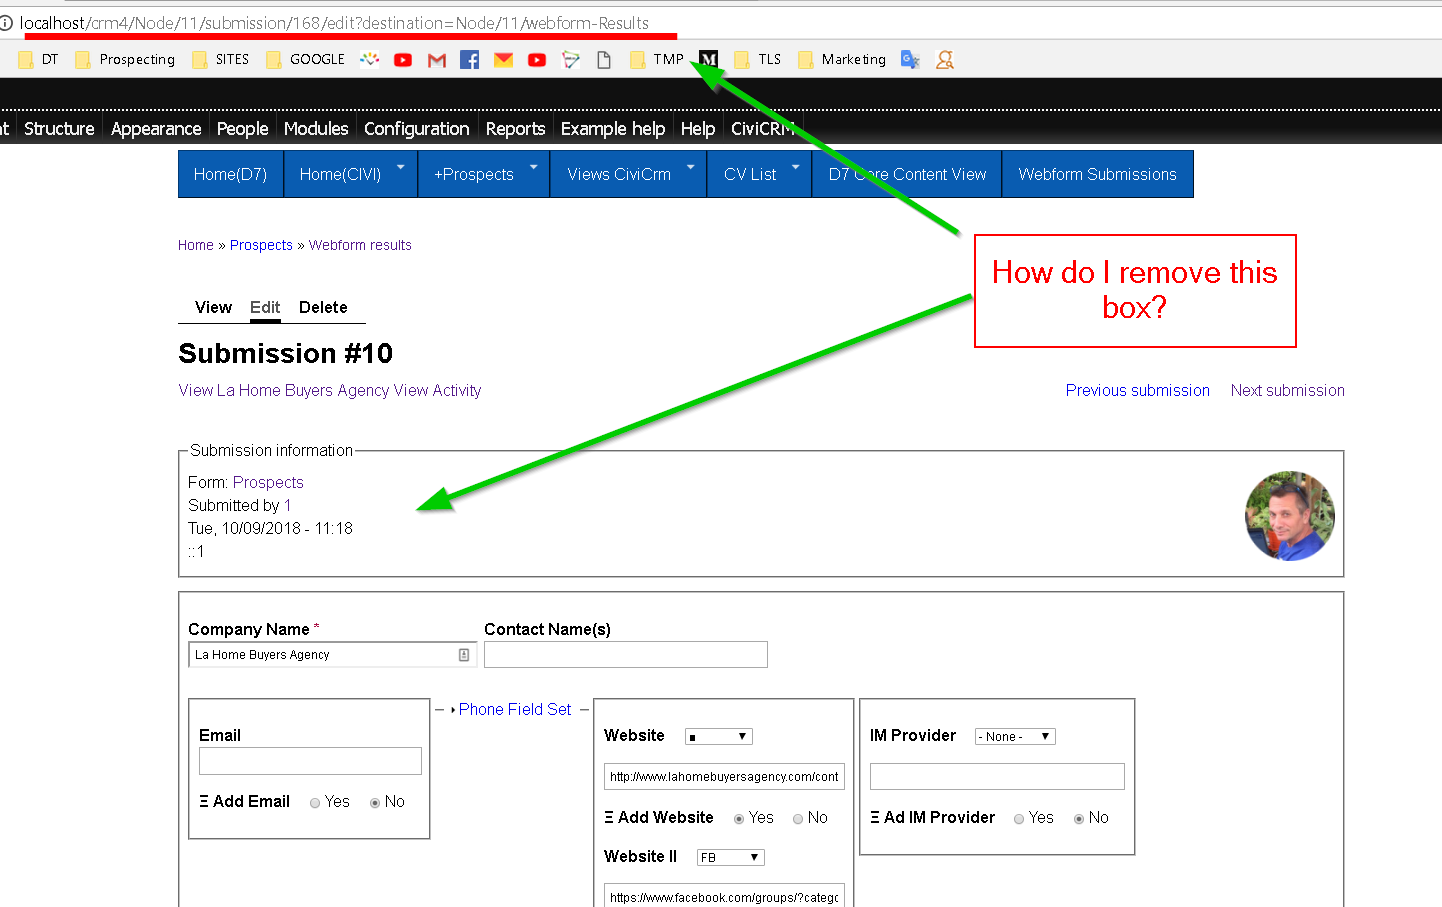
Task: Select No for Add Website
Action: point(798,819)
